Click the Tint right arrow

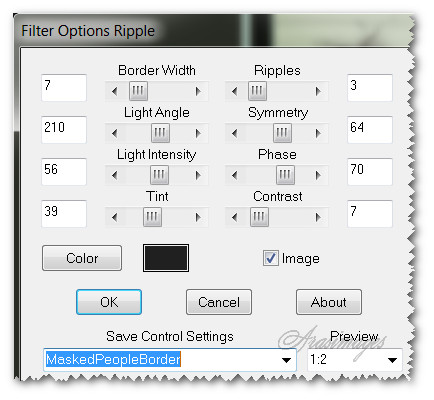pyautogui.click(x=198, y=217)
